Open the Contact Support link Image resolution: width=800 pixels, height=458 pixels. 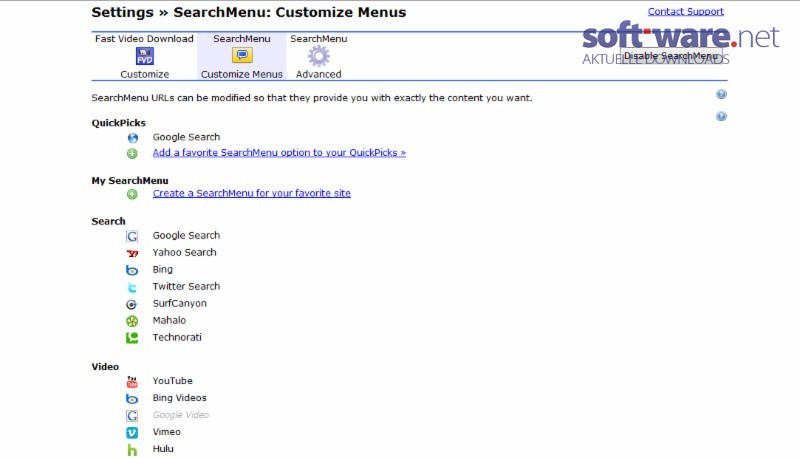pos(686,11)
